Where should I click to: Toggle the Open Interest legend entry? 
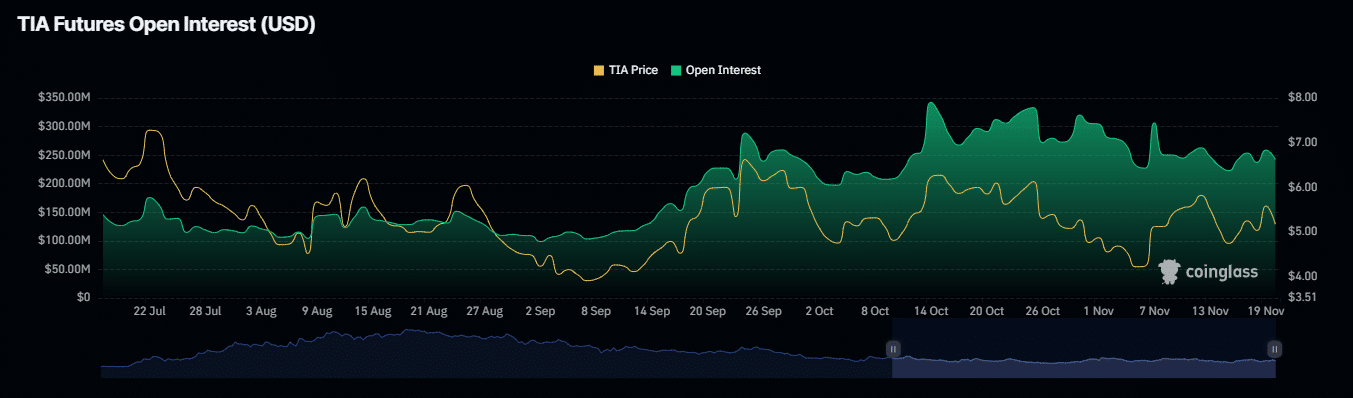click(x=715, y=70)
